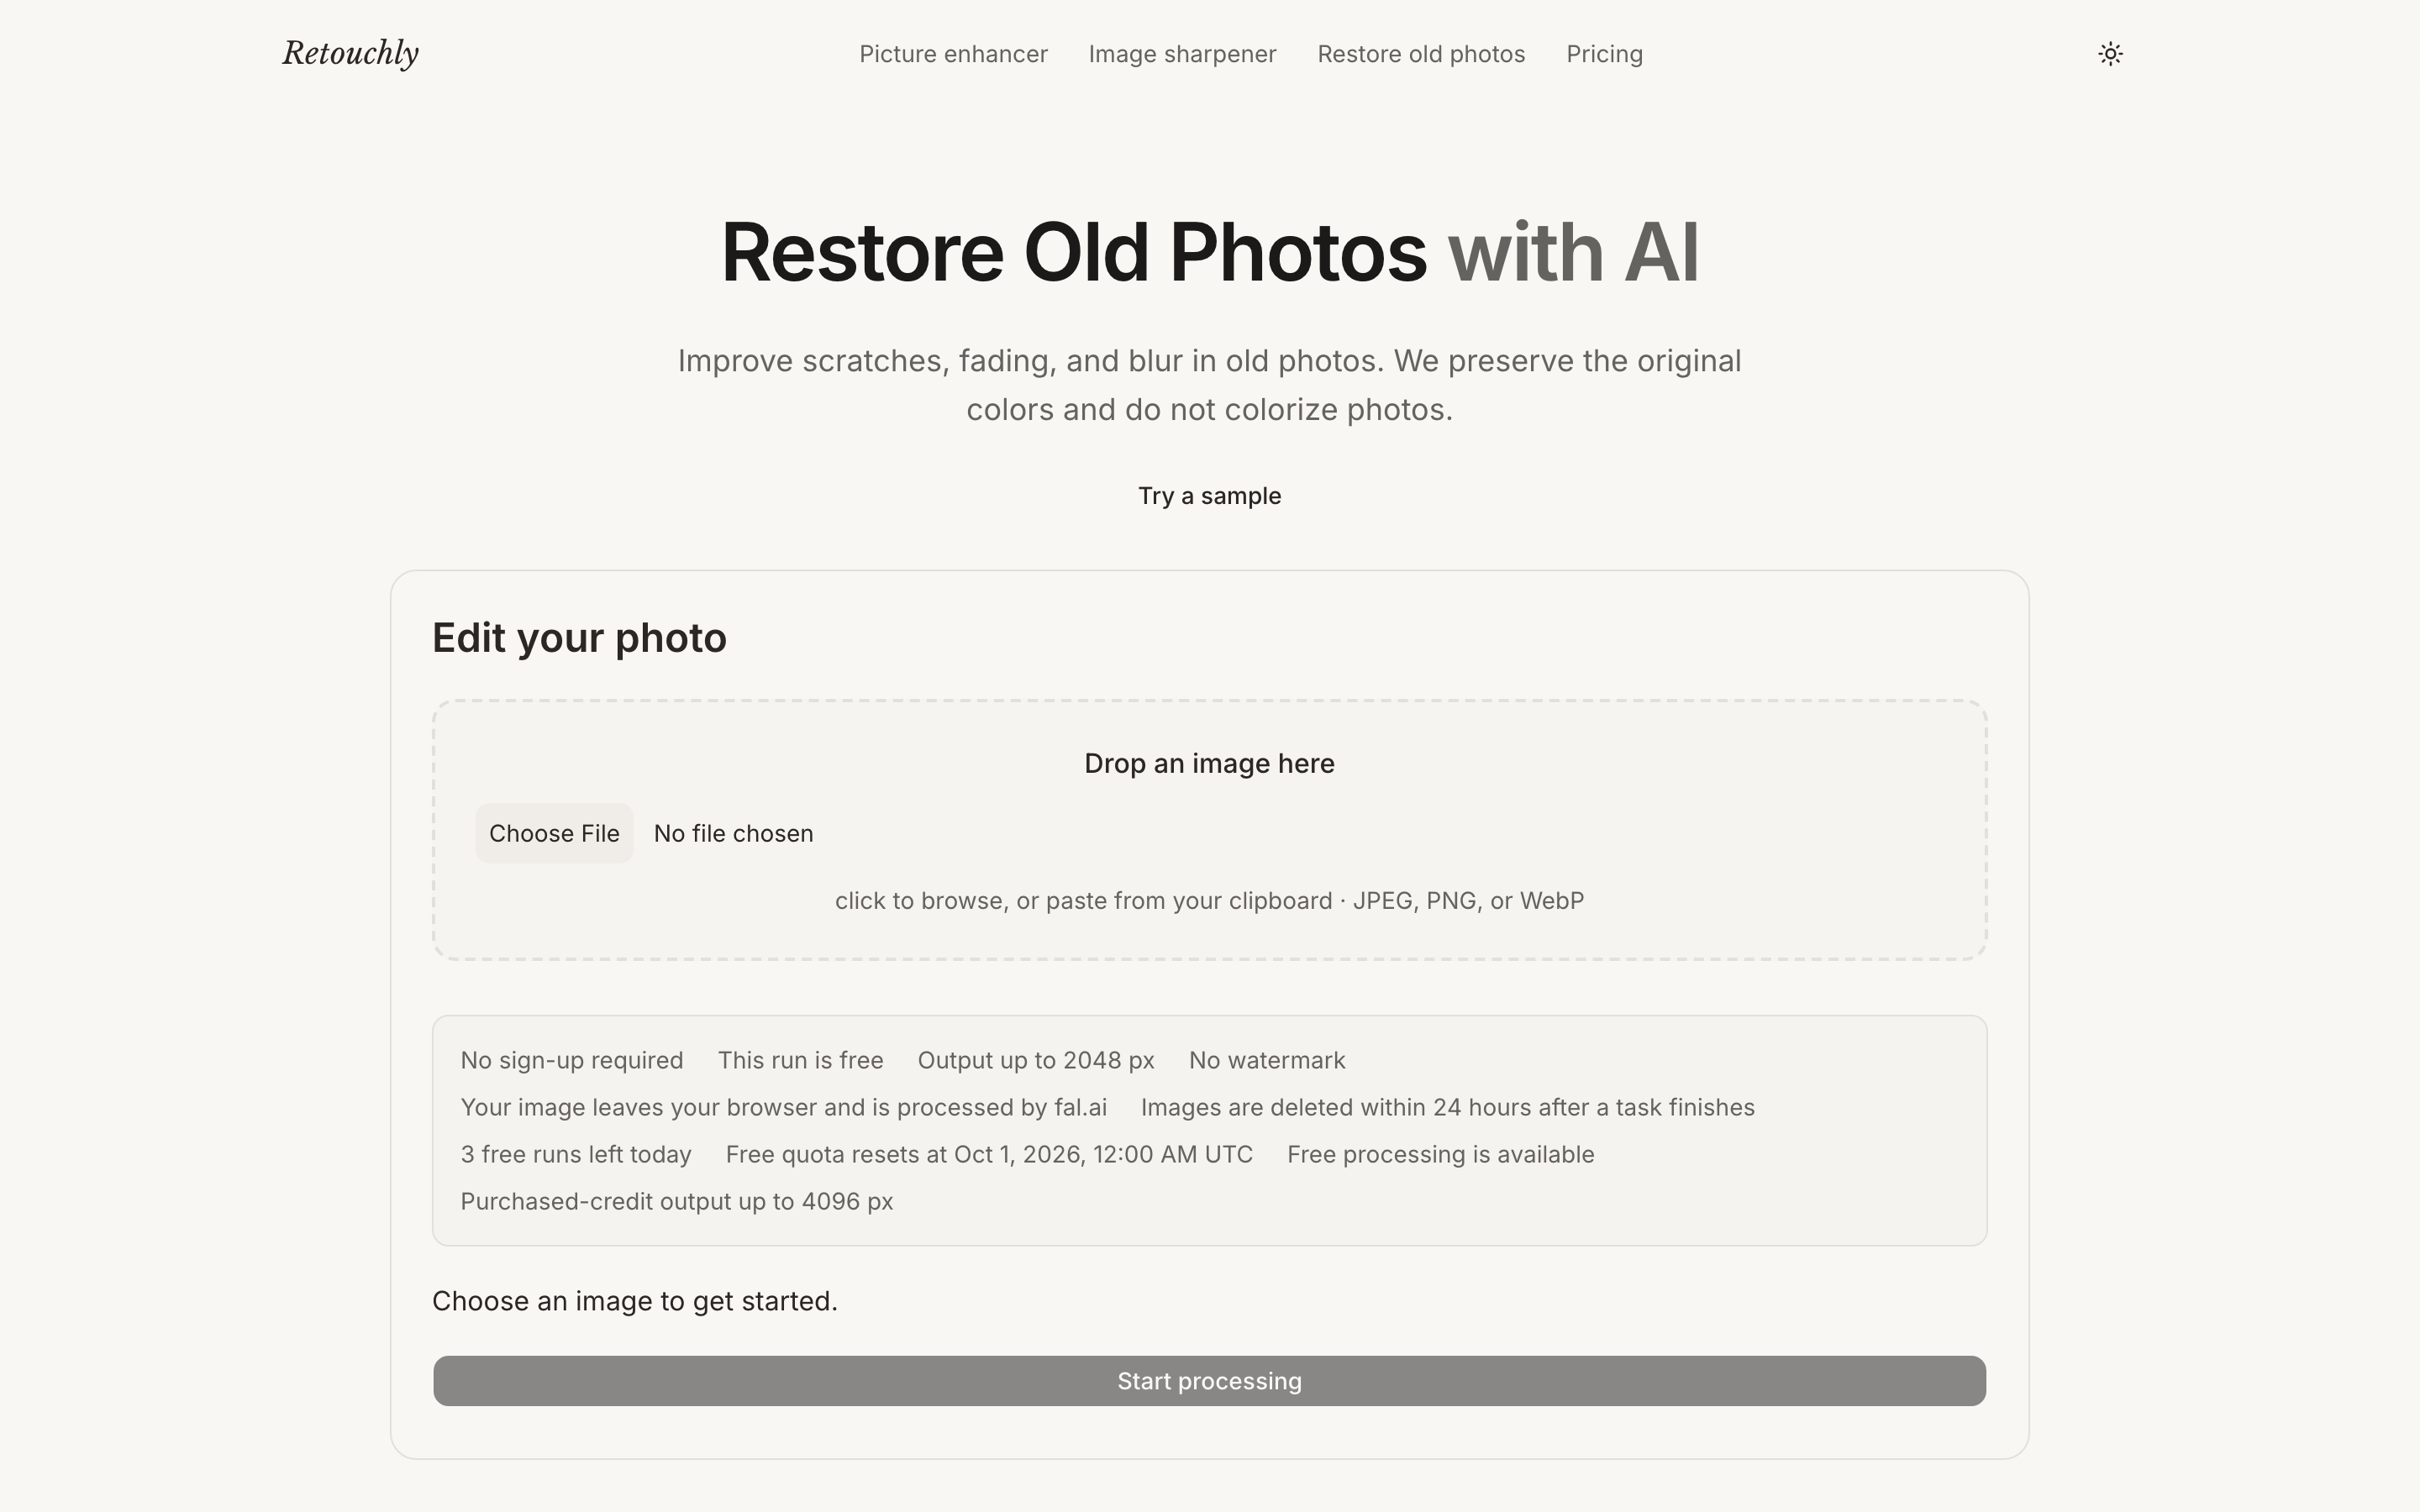Open the Pricing page

coord(1604,54)
